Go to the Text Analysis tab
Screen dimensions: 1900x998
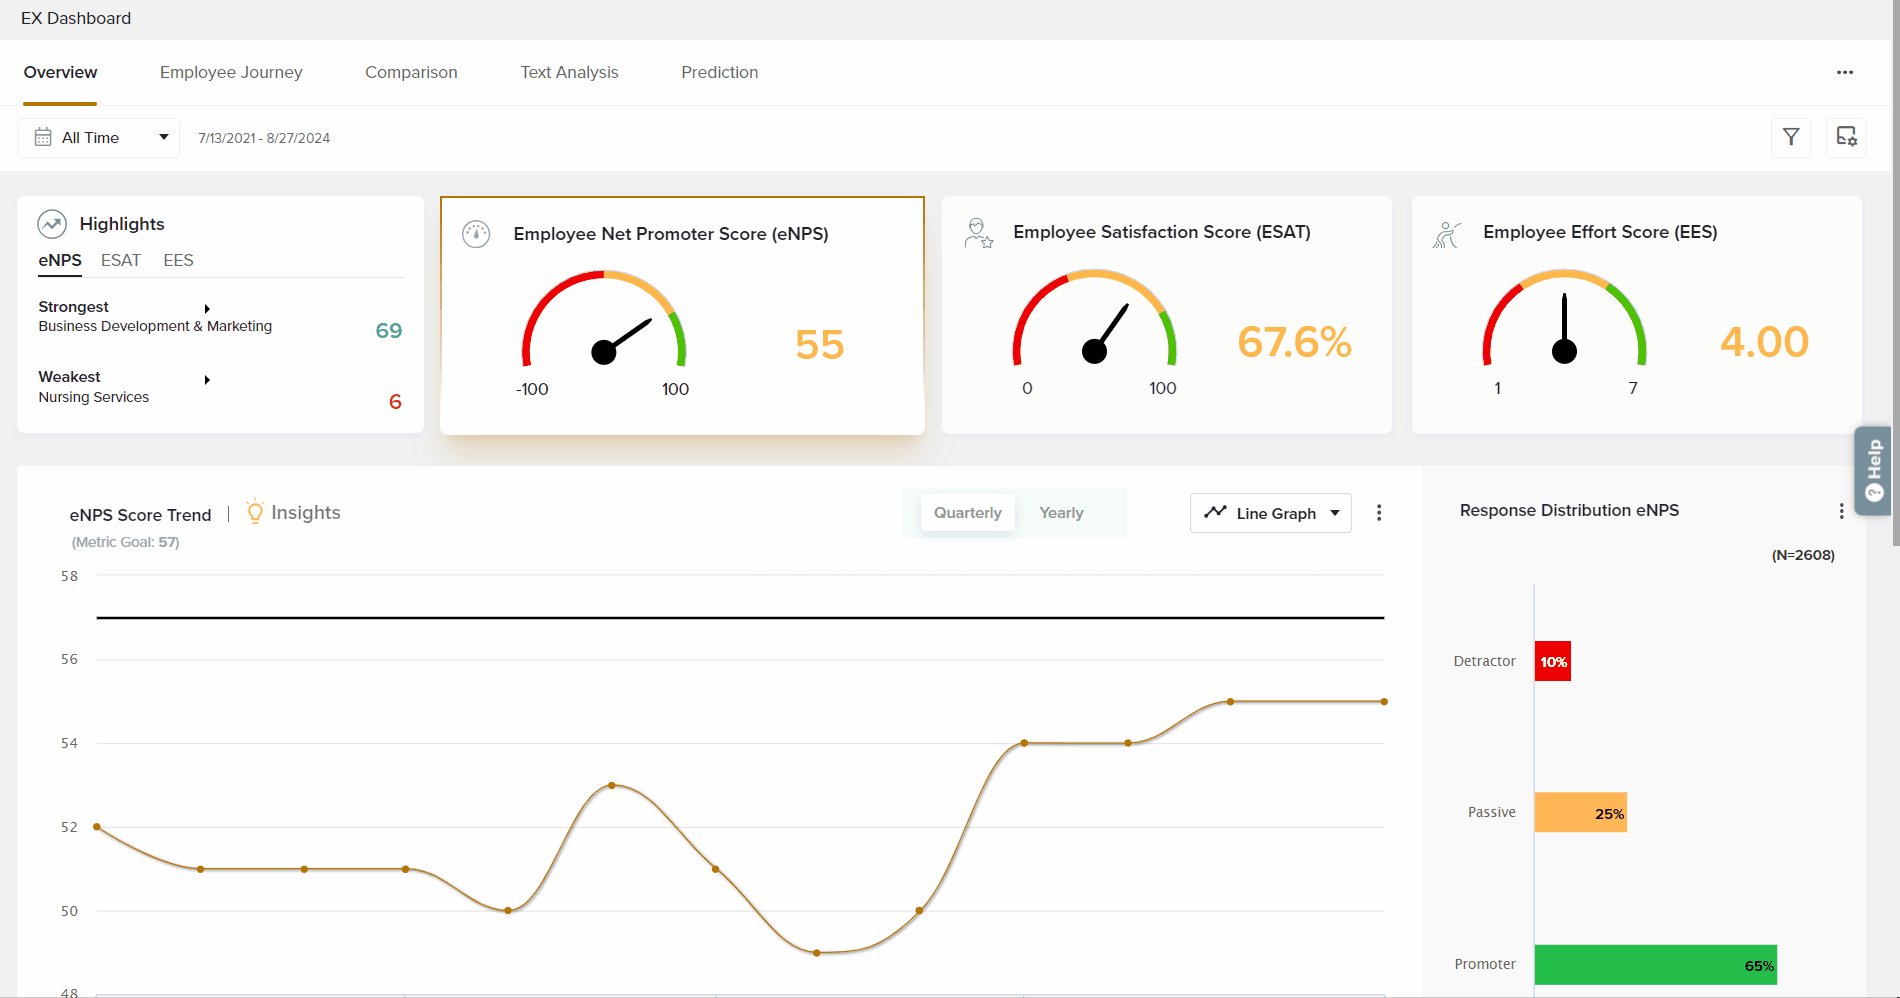(569, 72)
